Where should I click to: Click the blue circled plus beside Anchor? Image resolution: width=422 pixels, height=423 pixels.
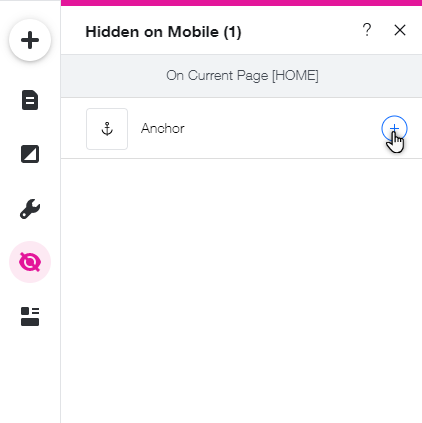(x=394, y=128)
